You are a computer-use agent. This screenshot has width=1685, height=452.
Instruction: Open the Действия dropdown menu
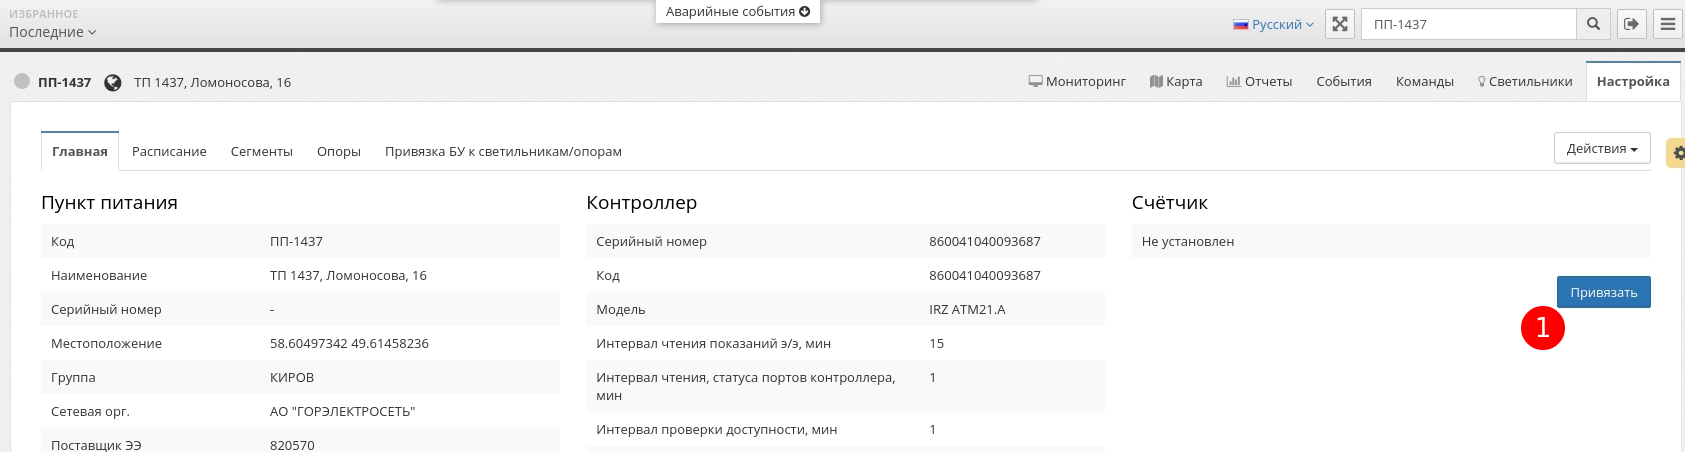[1601, 149]
